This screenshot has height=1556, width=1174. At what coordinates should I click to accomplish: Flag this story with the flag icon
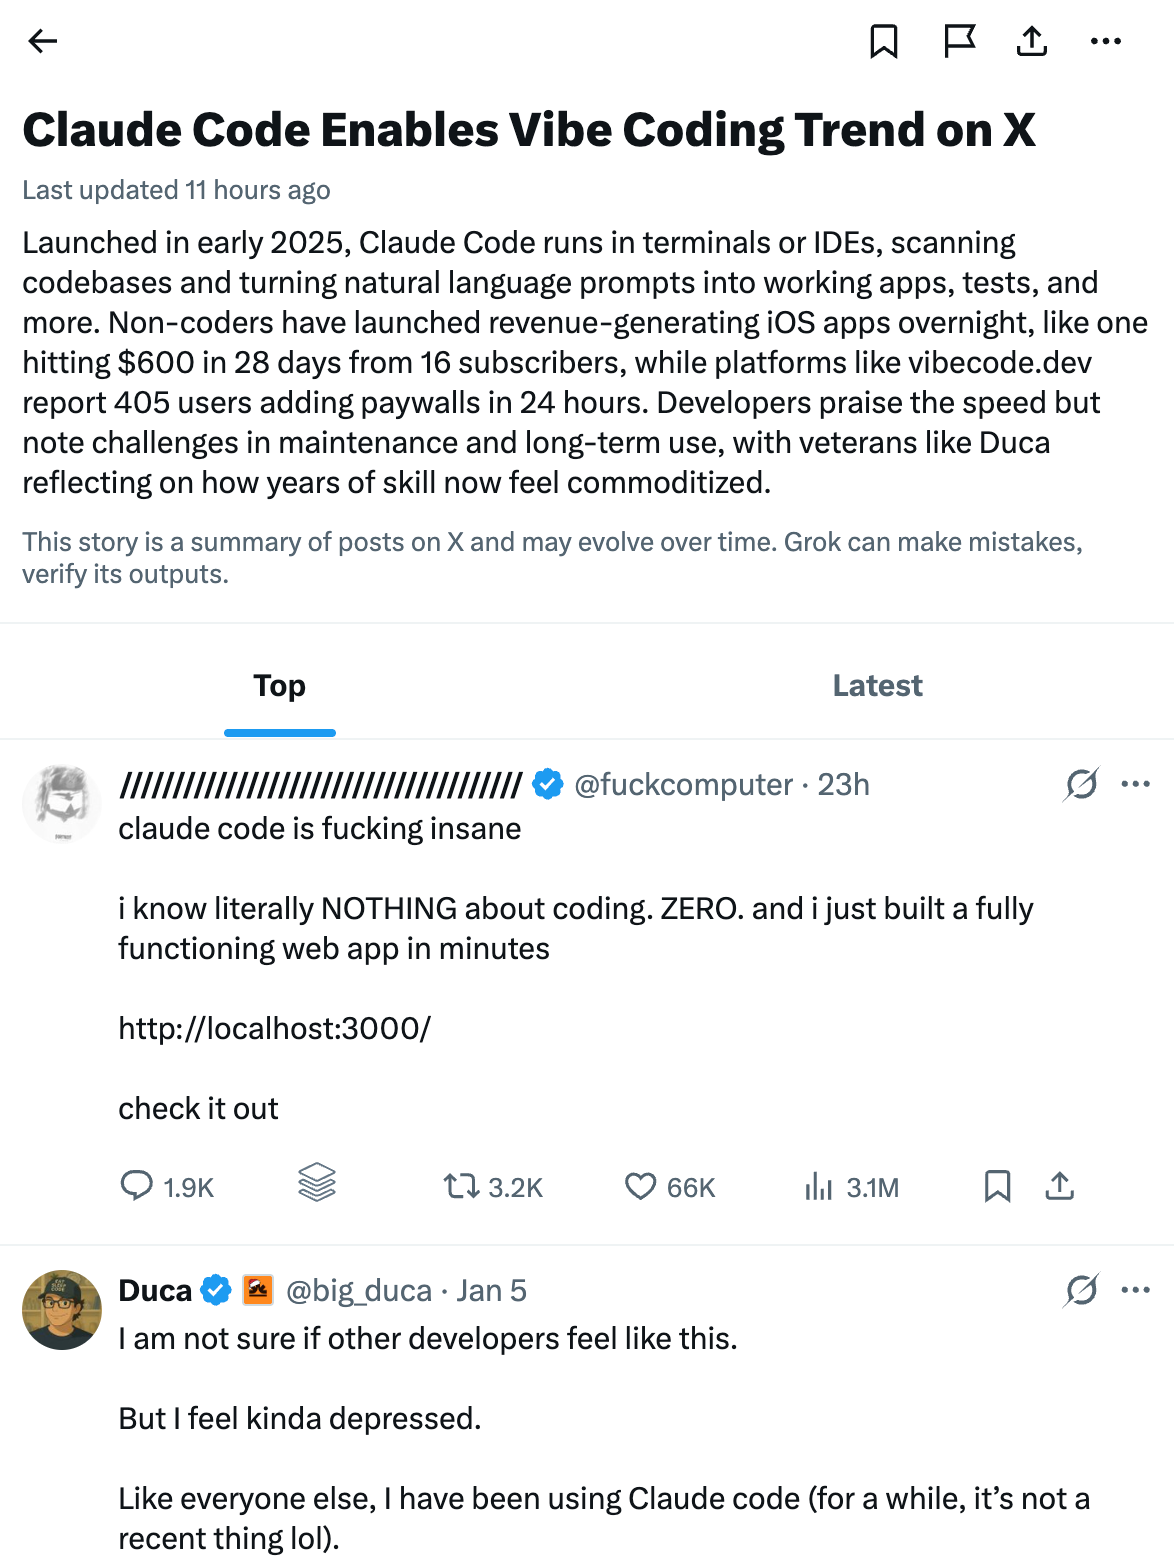(x=959, y=41)
